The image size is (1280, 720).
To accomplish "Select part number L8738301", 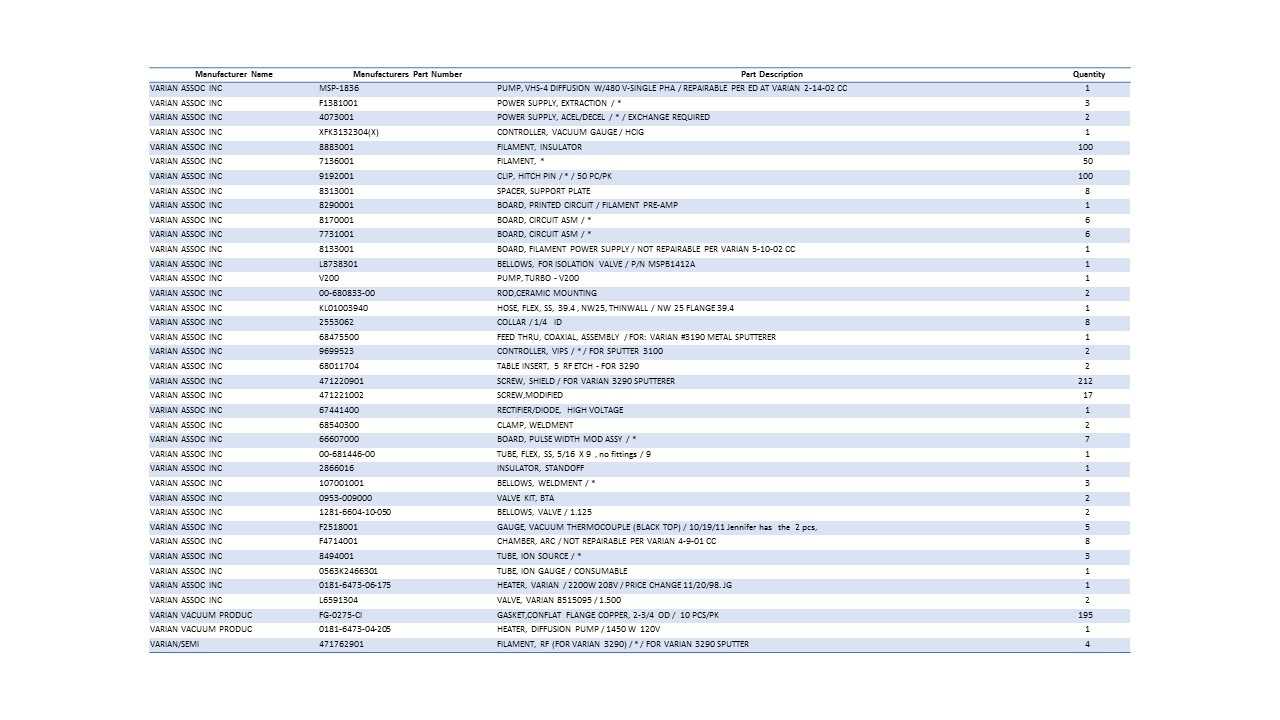I will [x=338, y=264].
